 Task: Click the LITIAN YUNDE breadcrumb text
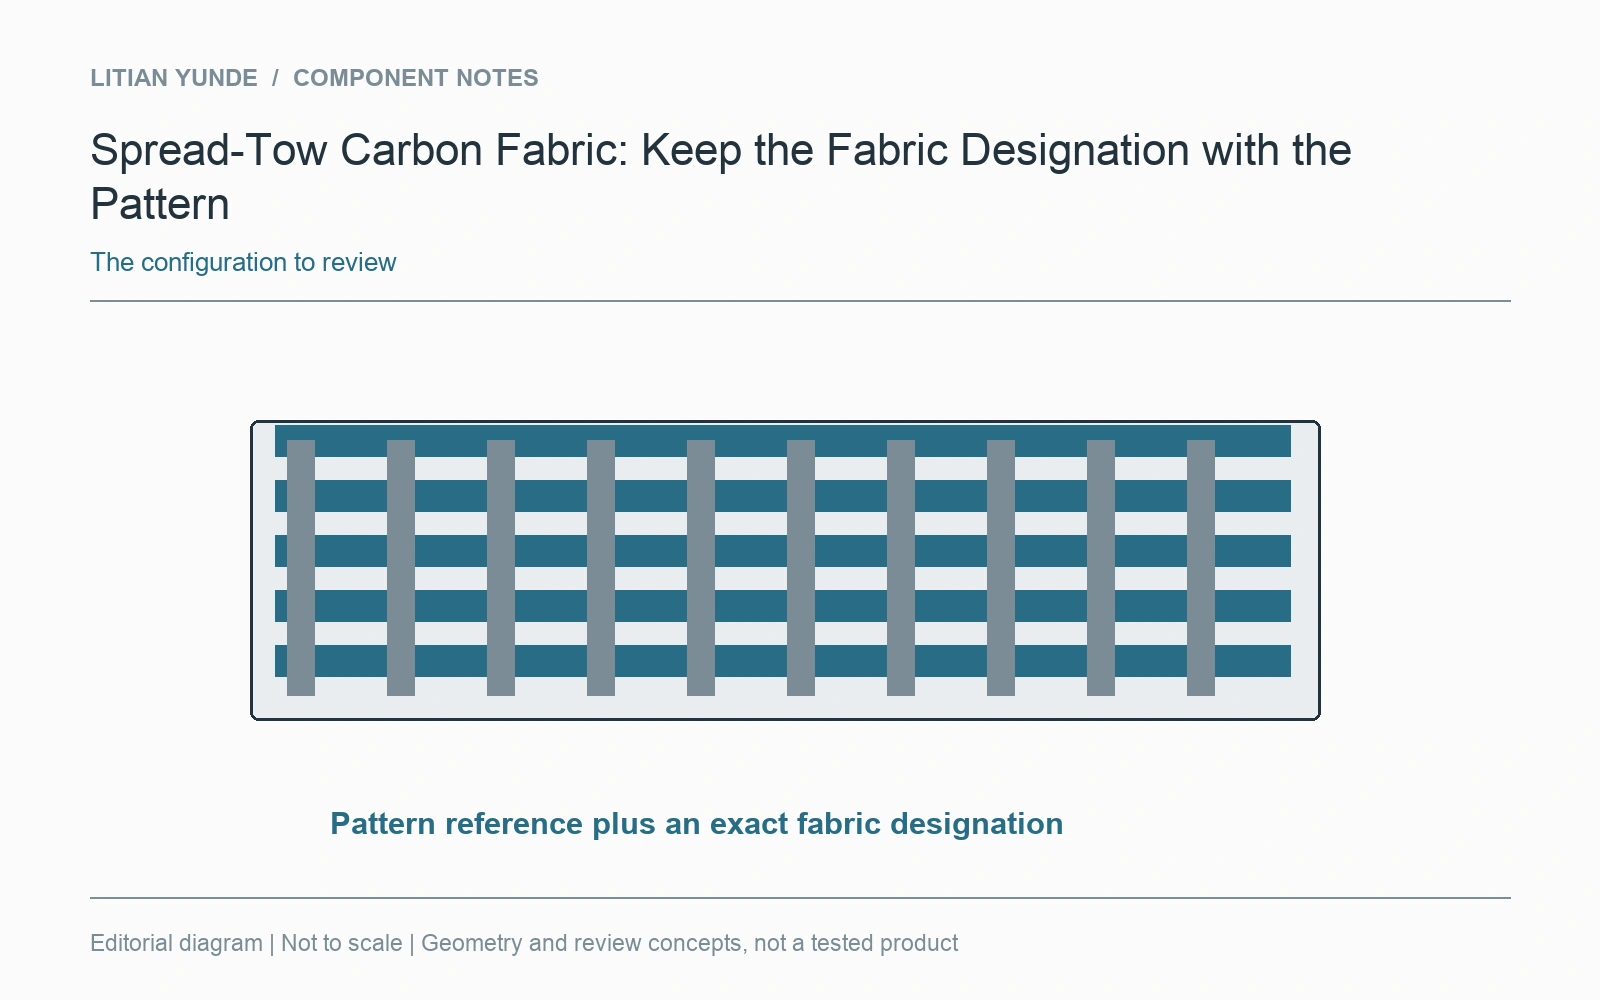[174, 78]
